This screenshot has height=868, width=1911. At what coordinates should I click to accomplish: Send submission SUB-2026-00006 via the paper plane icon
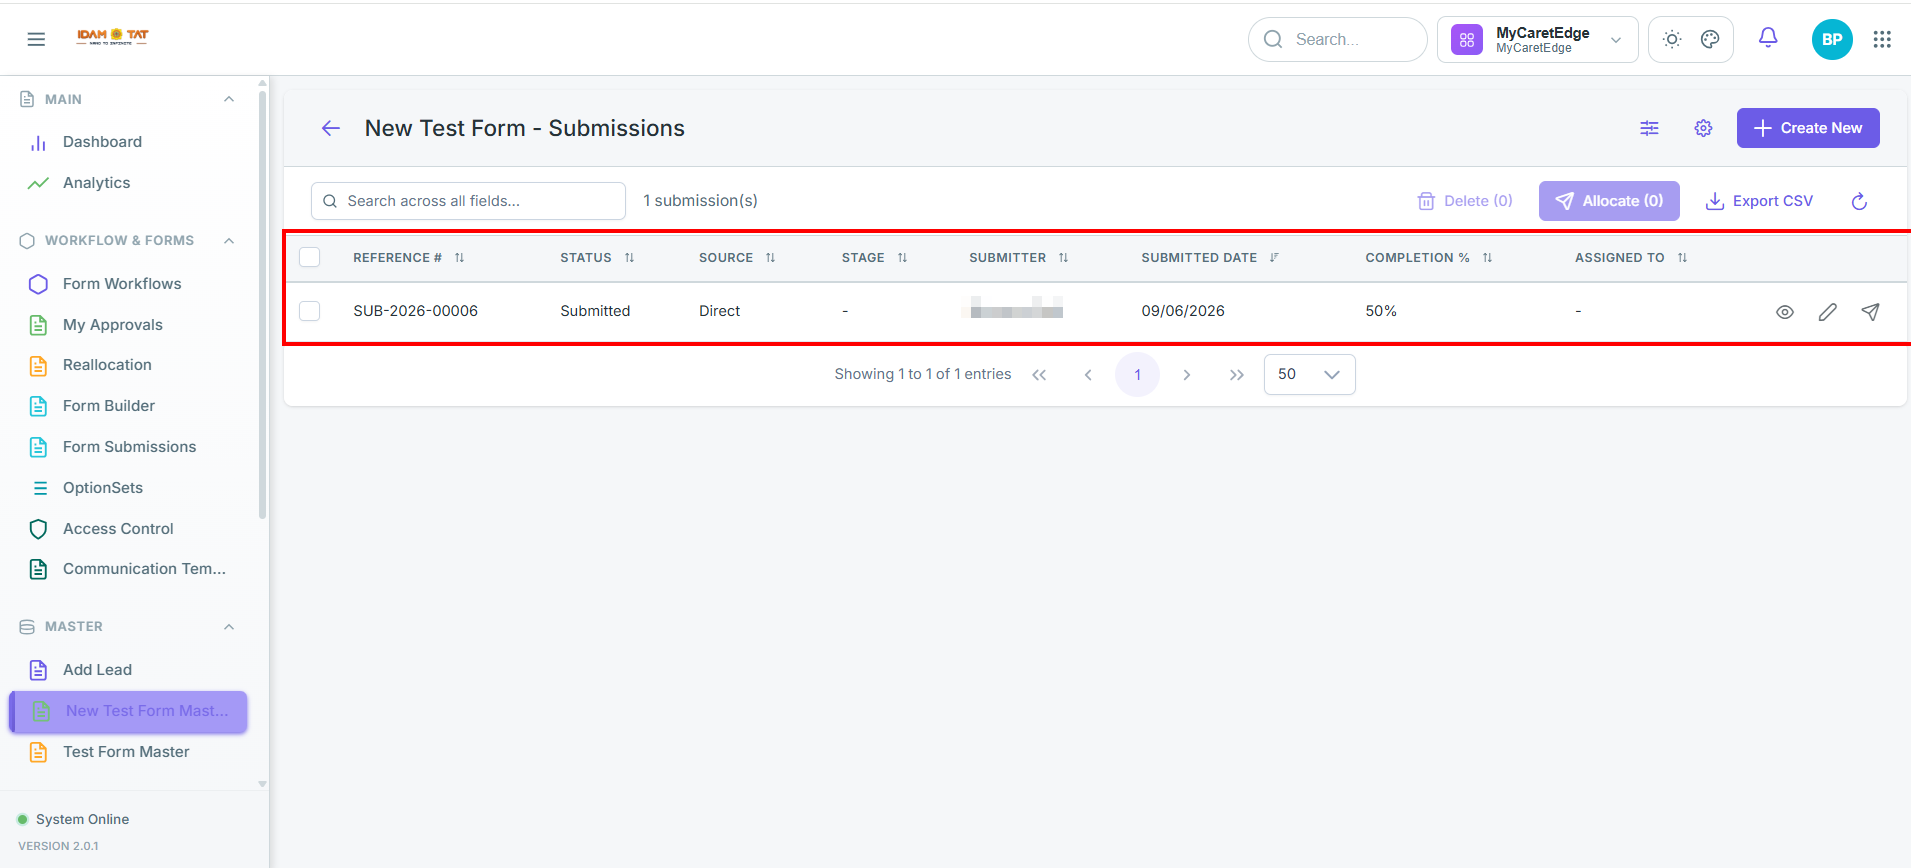(1870, 312)
